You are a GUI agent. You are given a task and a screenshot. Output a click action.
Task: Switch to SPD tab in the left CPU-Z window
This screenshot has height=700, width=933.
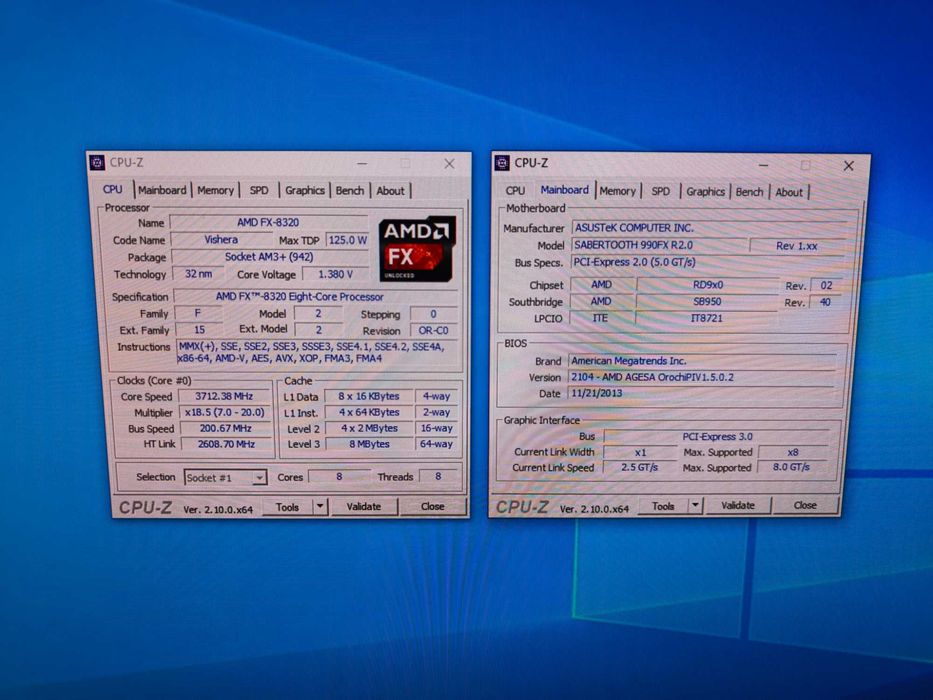coord(259,190)
